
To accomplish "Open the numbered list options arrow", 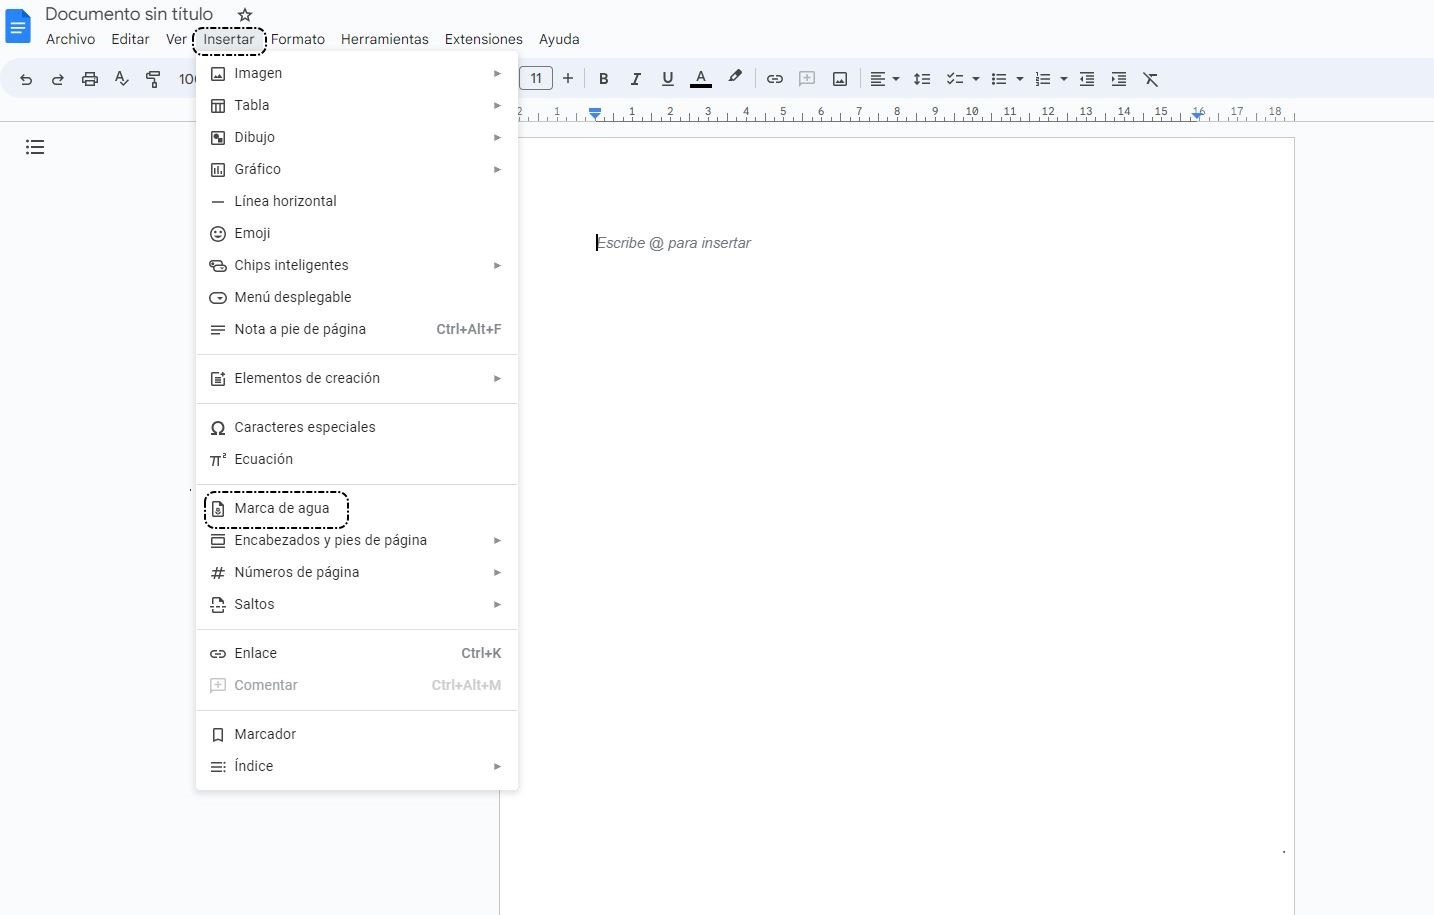I will click(1064, 79).
